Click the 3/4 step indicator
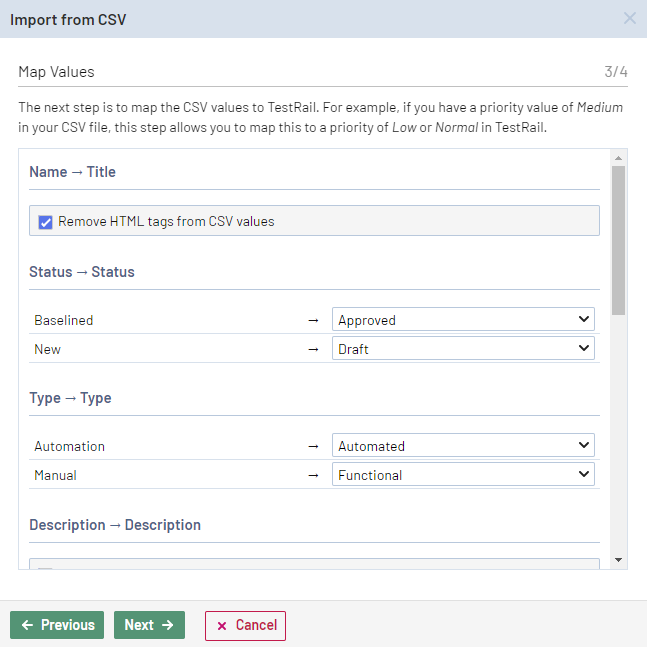The width and height of the screenshot is (647, 647). (615, 72)
